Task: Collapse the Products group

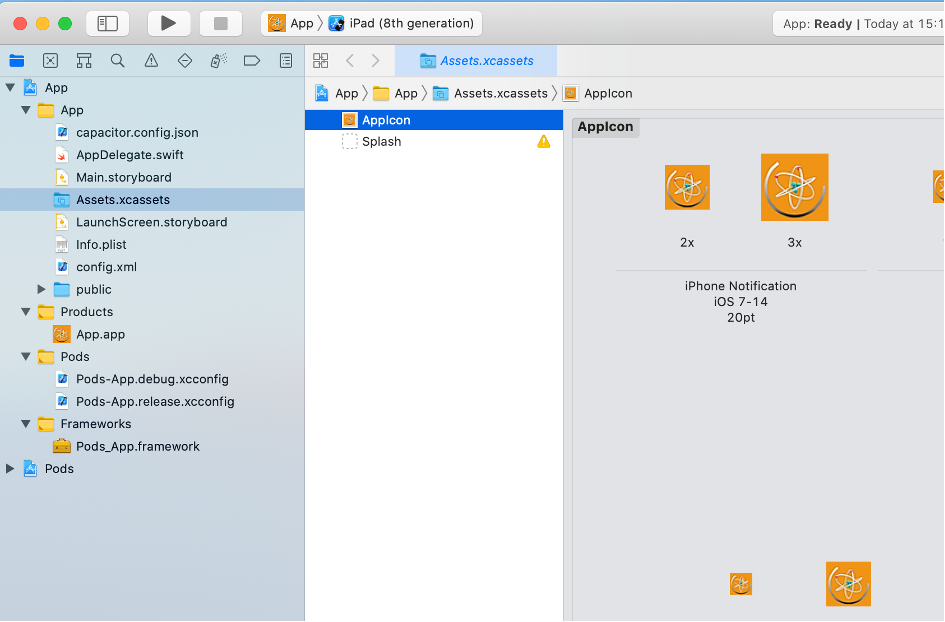Action: click(26, 312)
